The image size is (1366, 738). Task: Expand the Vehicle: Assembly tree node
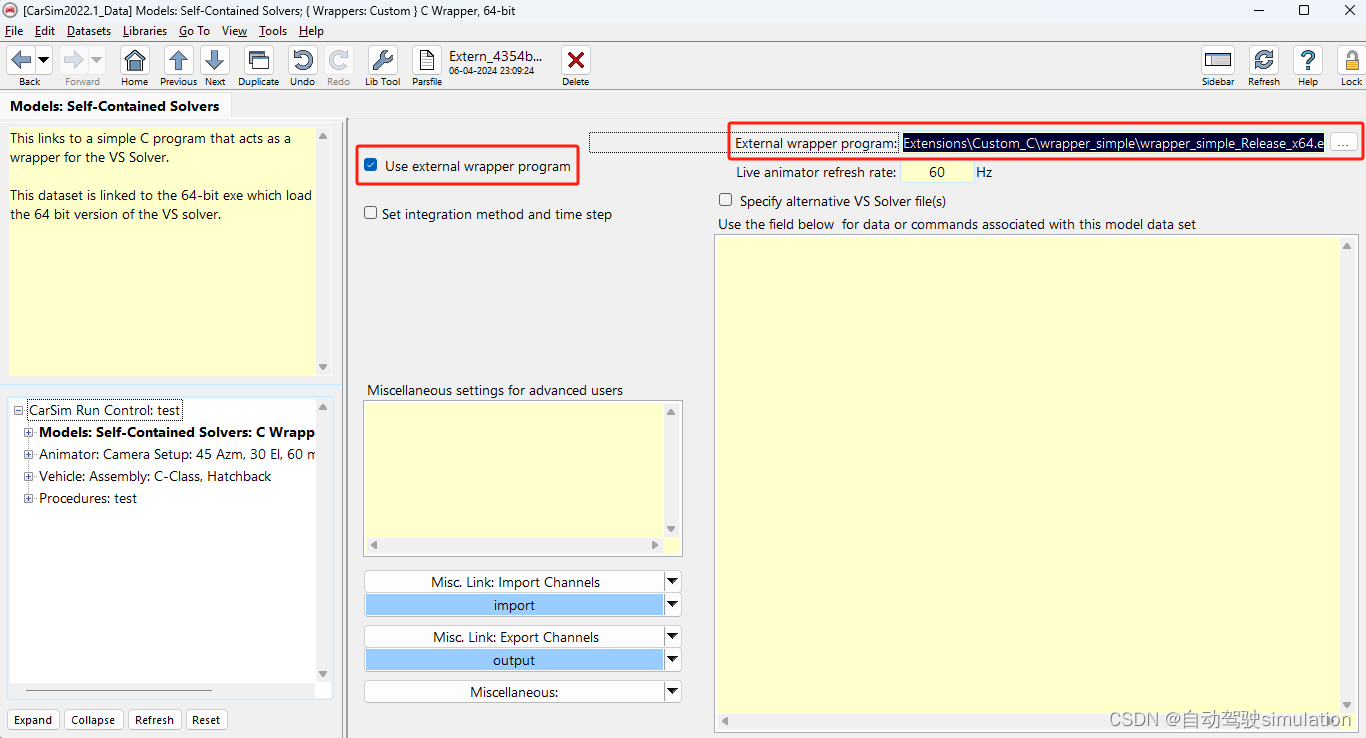29,476
